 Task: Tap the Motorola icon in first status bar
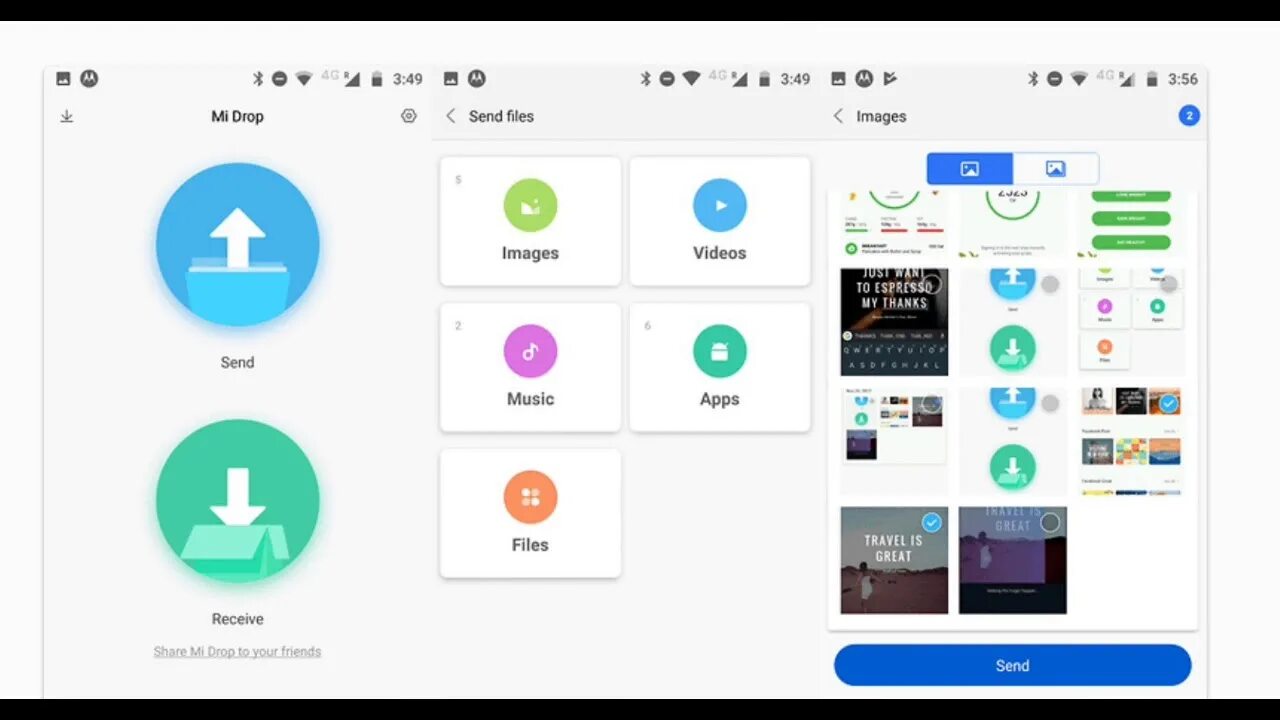(89, 79)
